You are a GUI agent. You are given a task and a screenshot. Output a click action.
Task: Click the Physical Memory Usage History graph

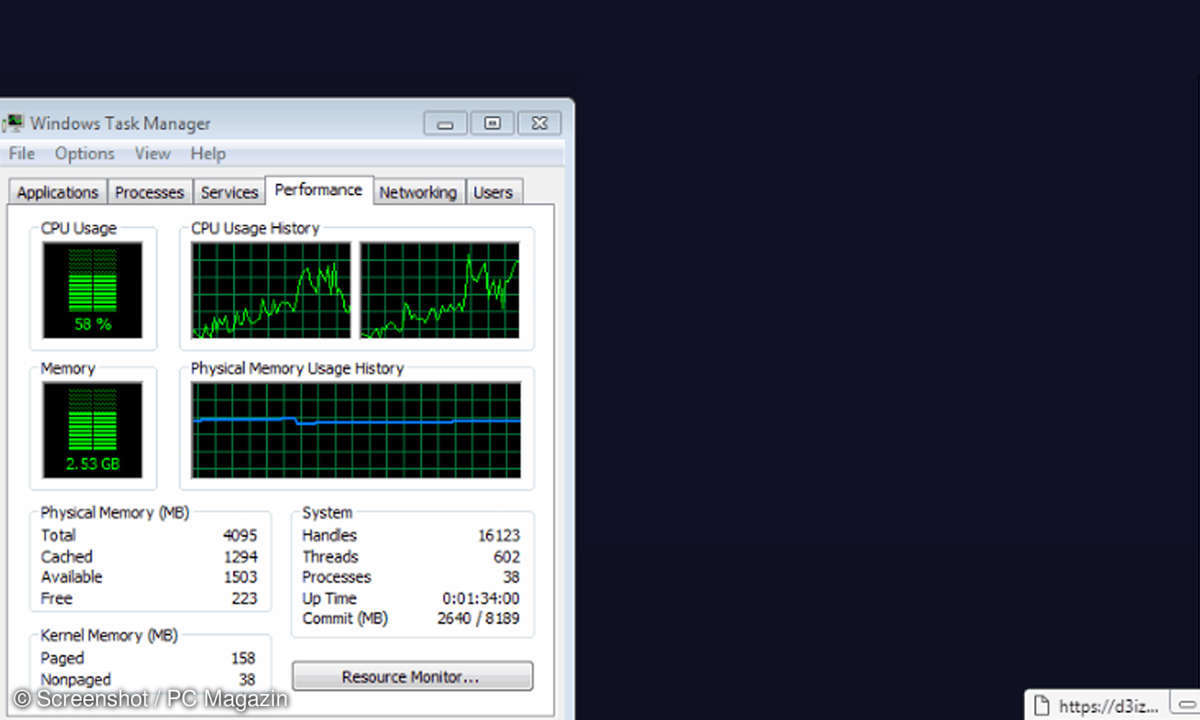(357, 430)
